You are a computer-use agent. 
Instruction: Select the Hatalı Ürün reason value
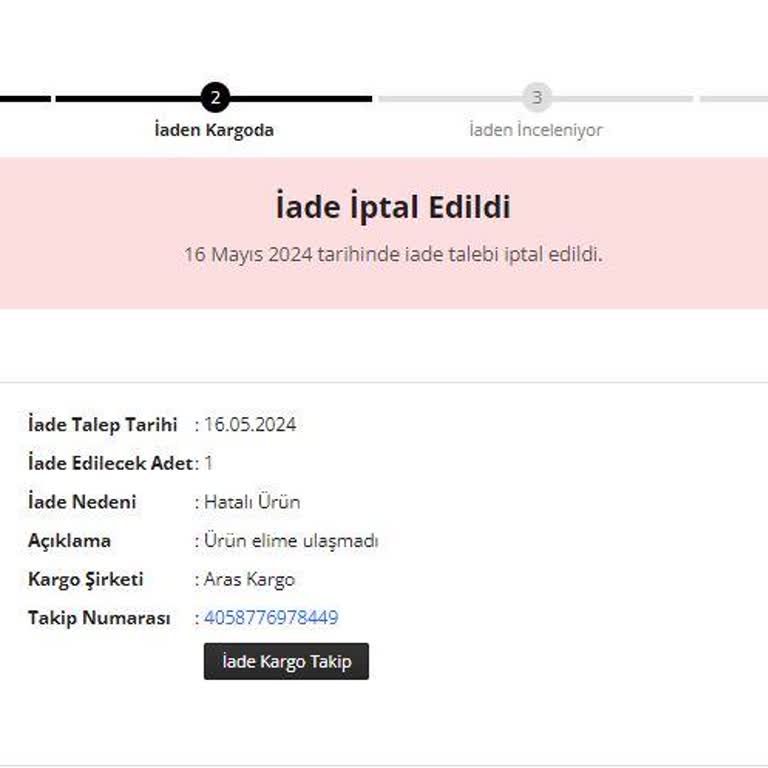pos(252,502)
